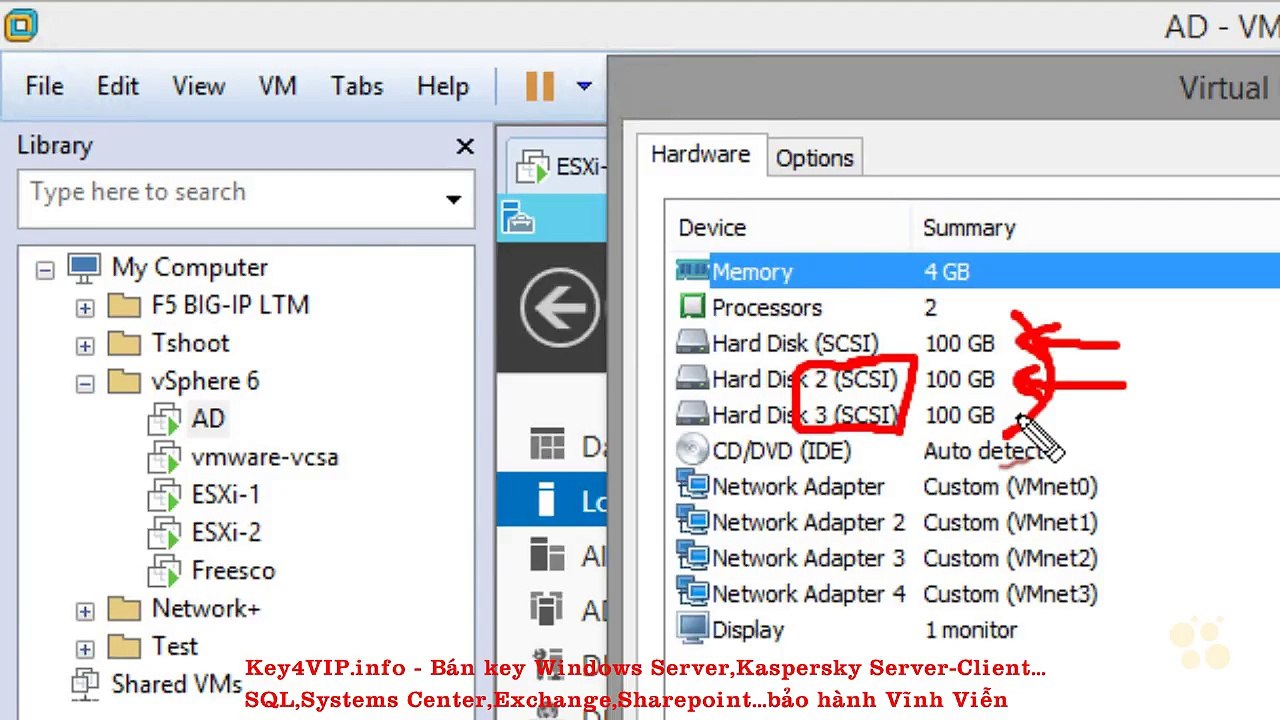Open the power options dropdown arrow
The image size is (1280, 720).
(x=584, y=86)
